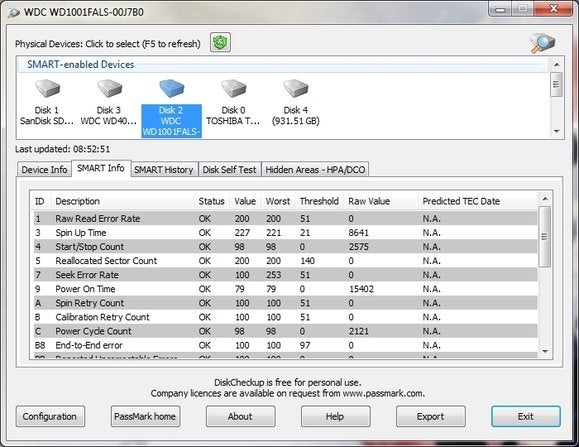579x447 pixels.
Task: Click device list scroll down arrow
Action: pos(556,131)
